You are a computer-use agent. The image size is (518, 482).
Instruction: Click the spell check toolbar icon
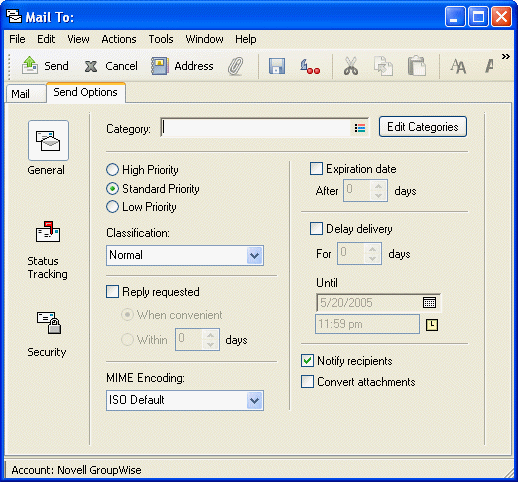pos(309,66)
